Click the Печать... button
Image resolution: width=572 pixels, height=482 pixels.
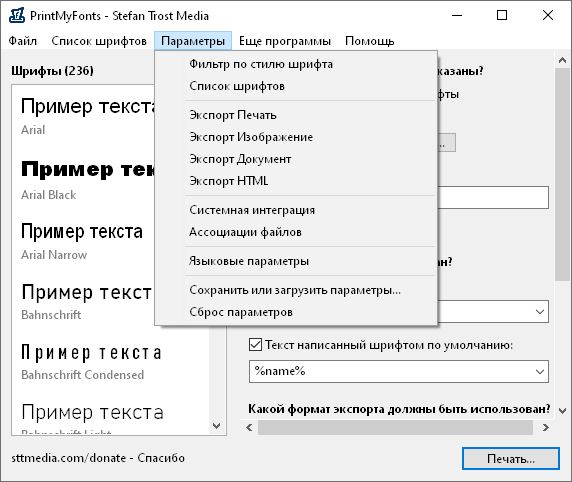click(x=511, y=459)
